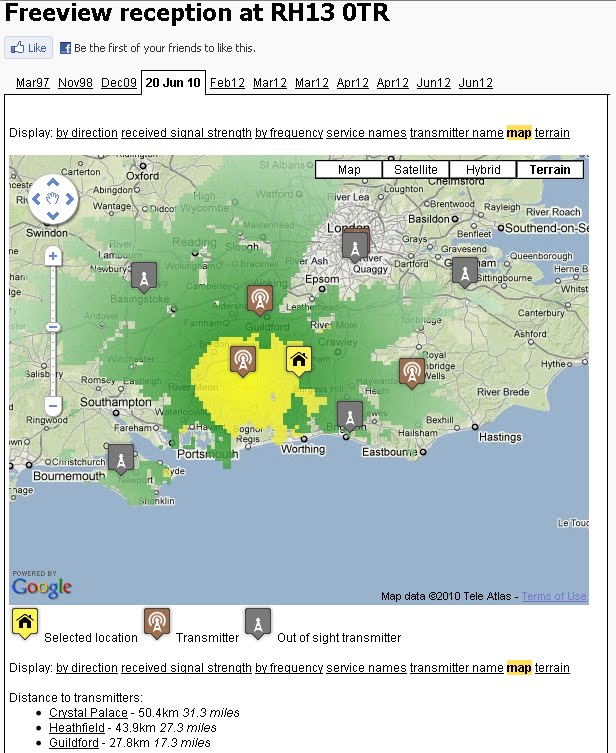Select top highlighted 'map' display option

[x=519, y=133]
